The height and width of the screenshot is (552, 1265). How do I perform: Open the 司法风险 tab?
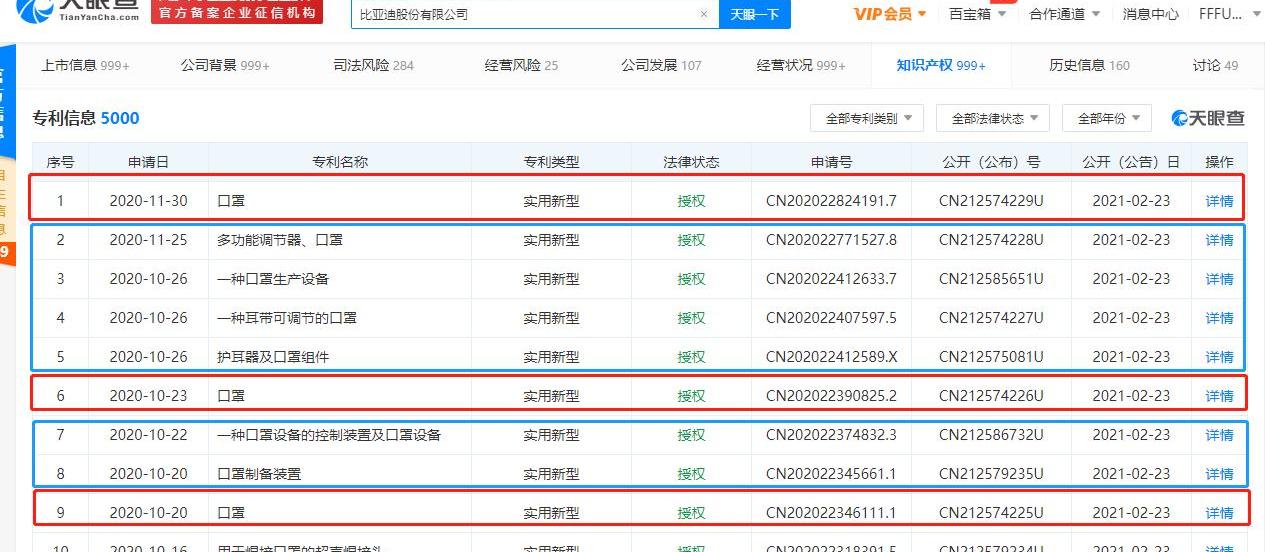pyautogui.click(x=373, y=65)
